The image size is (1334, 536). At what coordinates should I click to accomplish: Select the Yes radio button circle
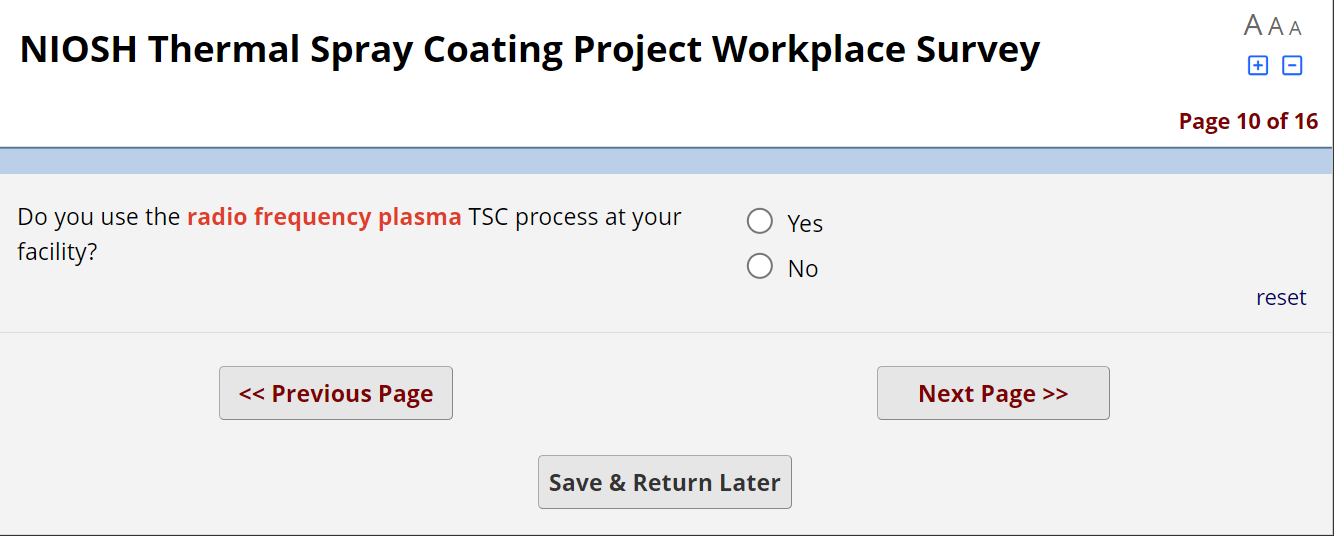click(760, 221)
